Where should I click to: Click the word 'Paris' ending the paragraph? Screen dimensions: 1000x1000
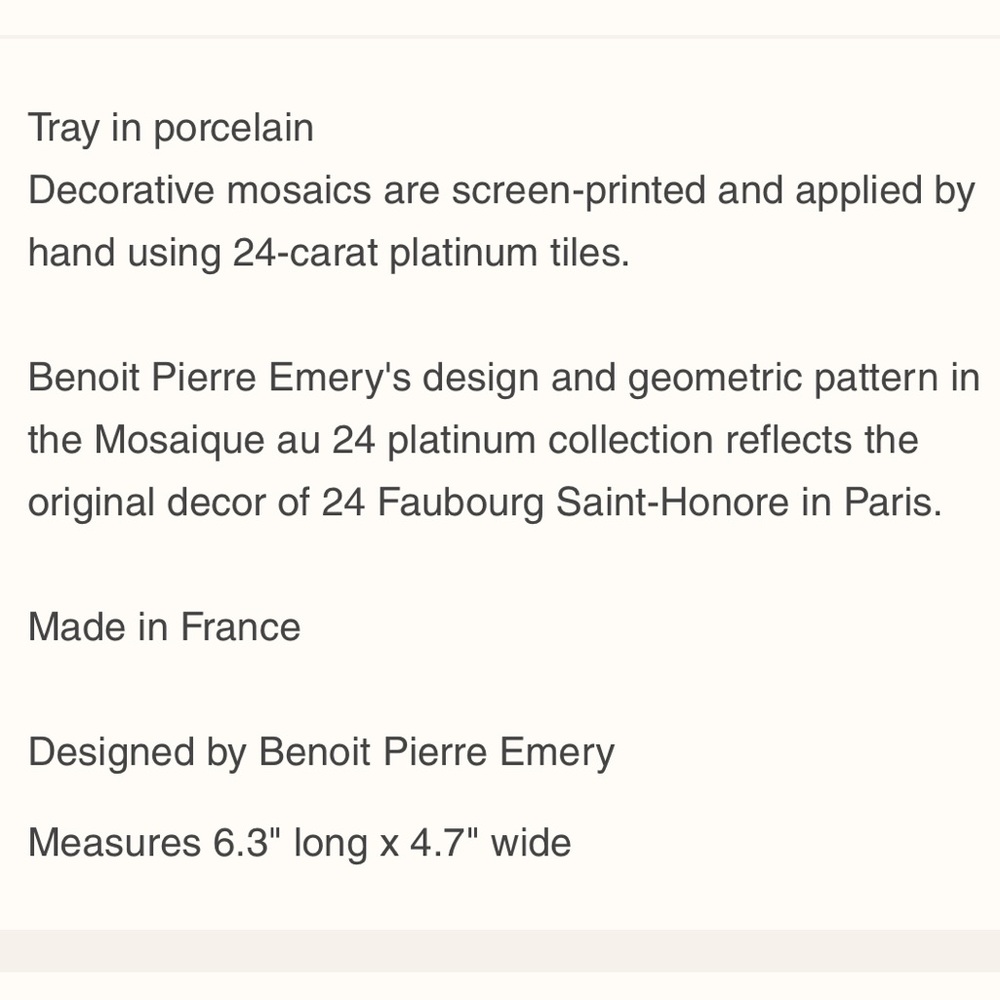(893, 502)
